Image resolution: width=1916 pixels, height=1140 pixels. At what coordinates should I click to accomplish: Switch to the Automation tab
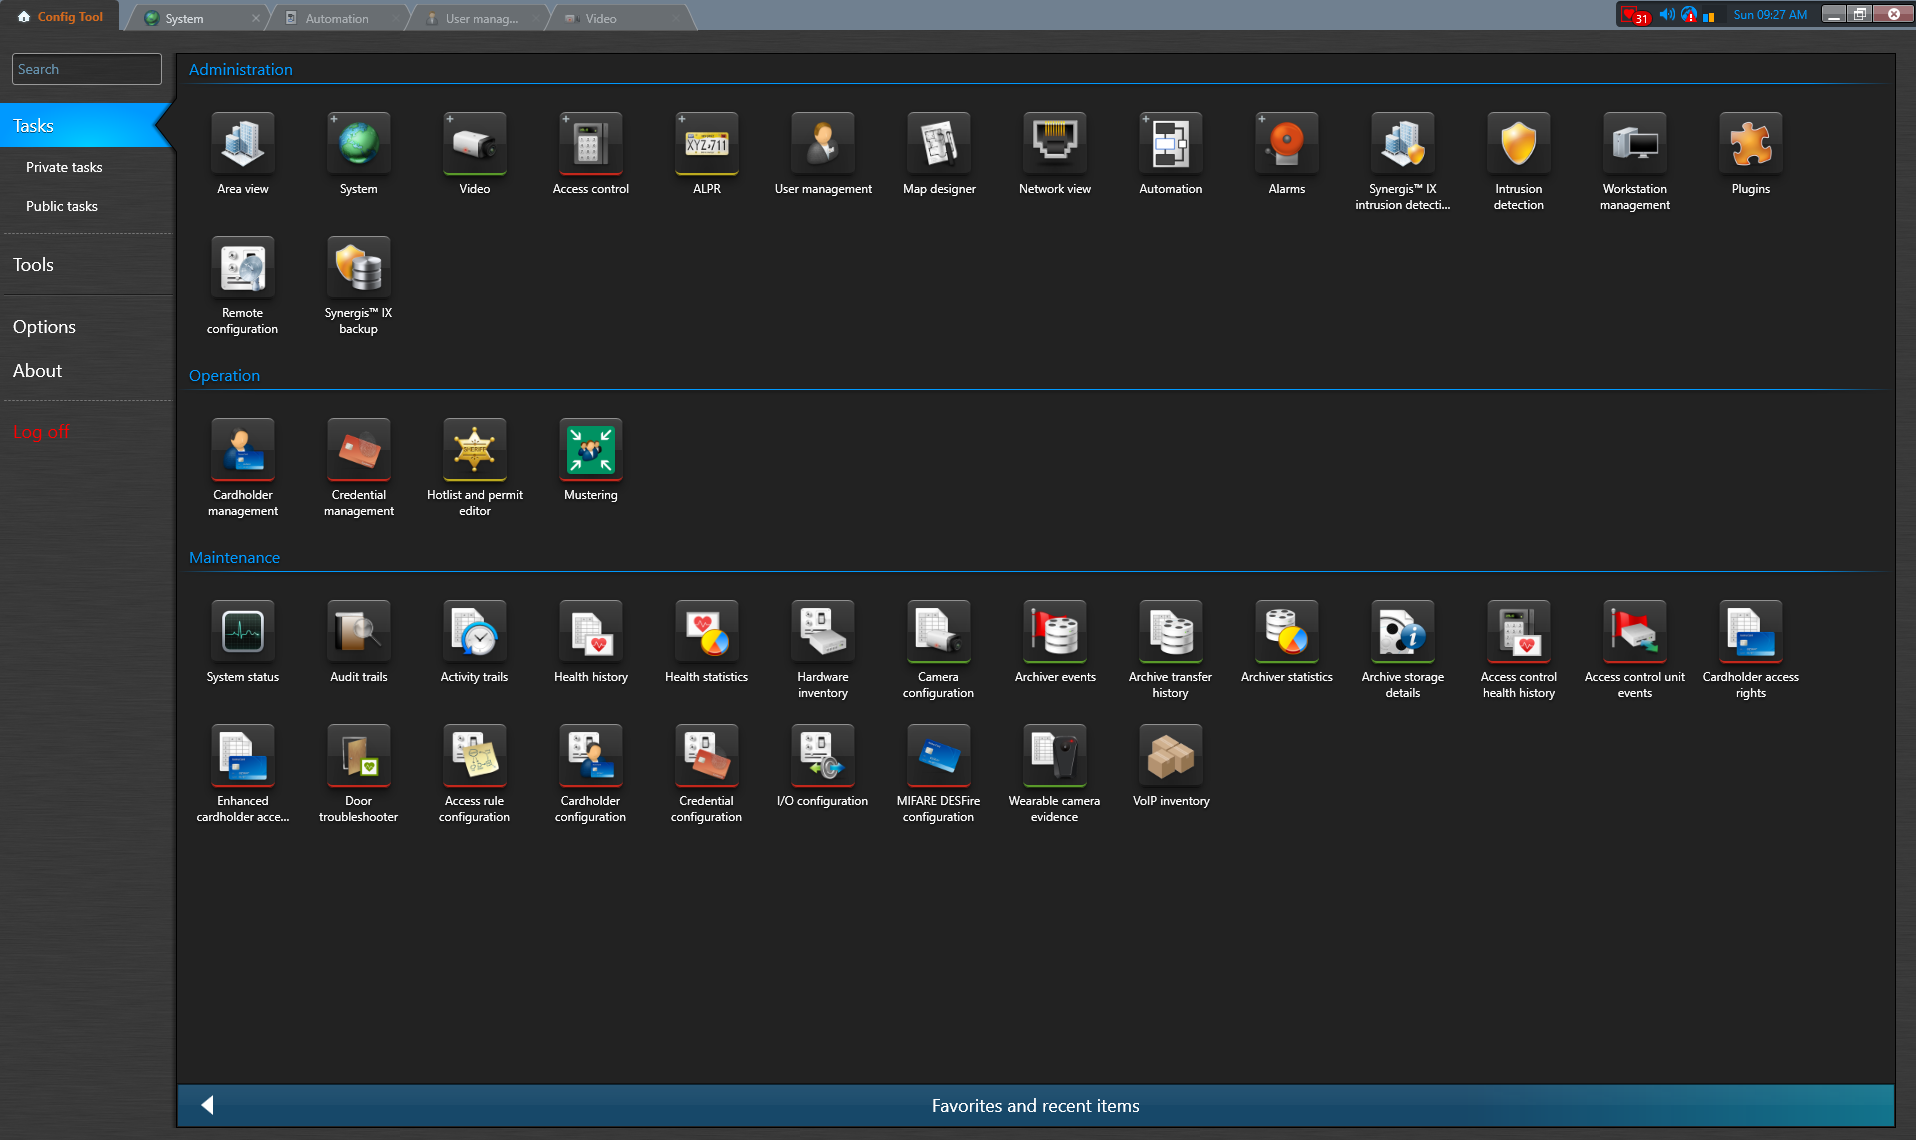337,18
